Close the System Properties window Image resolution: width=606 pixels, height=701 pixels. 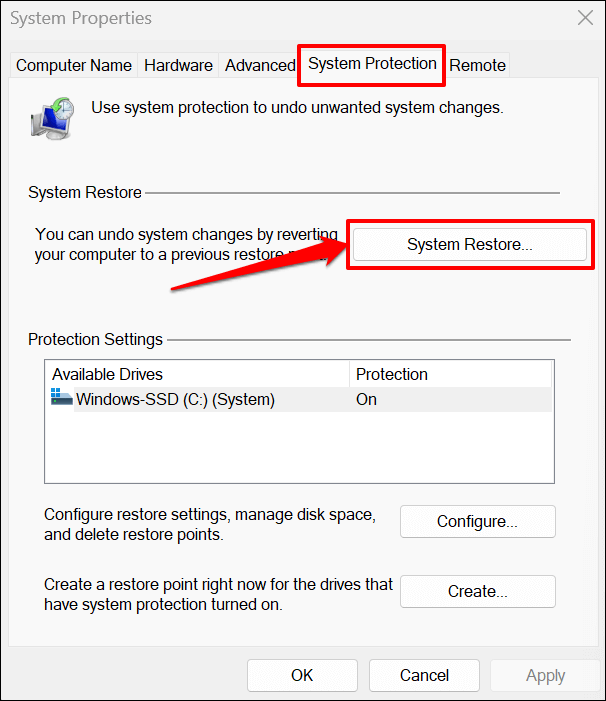[585, 17]
